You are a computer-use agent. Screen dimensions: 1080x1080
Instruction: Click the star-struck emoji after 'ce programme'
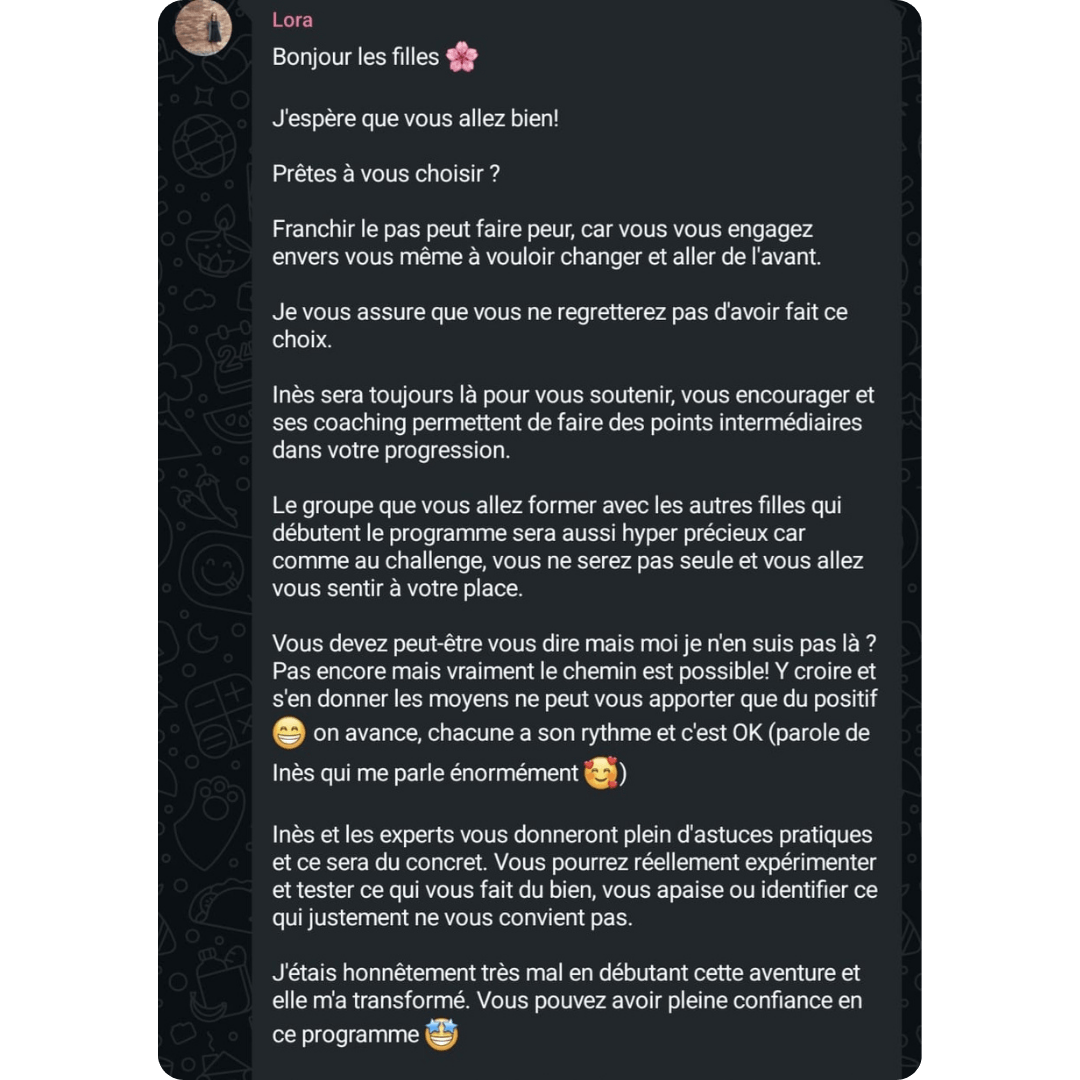441,1035
